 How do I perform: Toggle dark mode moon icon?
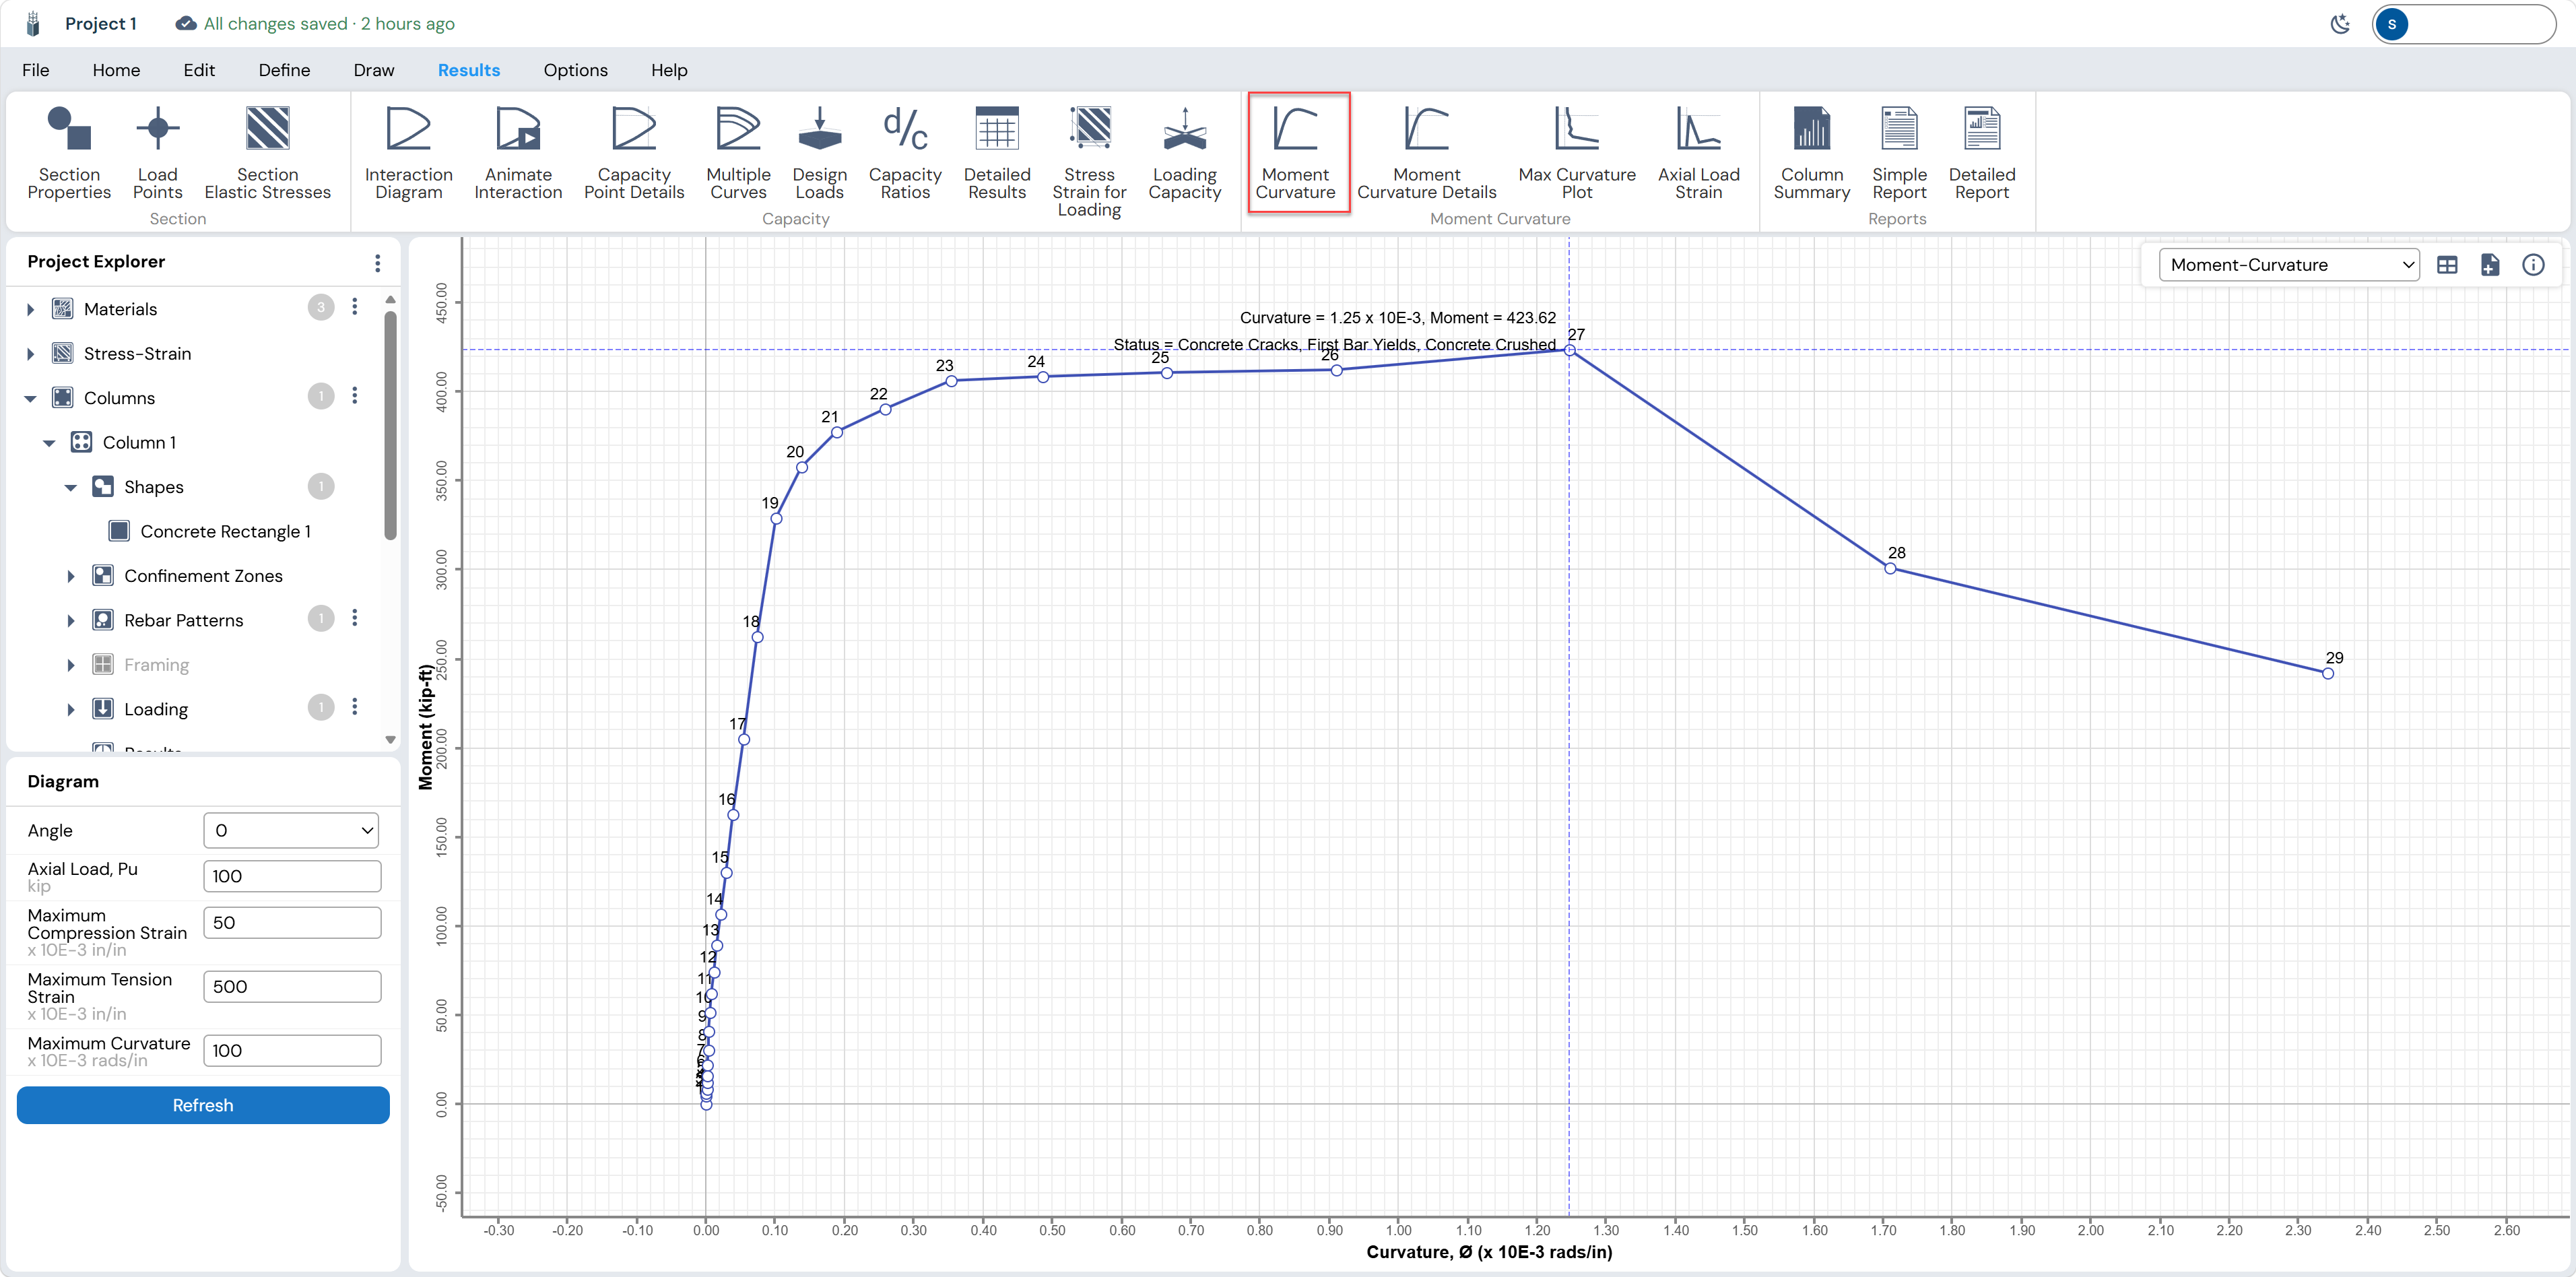(x=2340, y=24)
